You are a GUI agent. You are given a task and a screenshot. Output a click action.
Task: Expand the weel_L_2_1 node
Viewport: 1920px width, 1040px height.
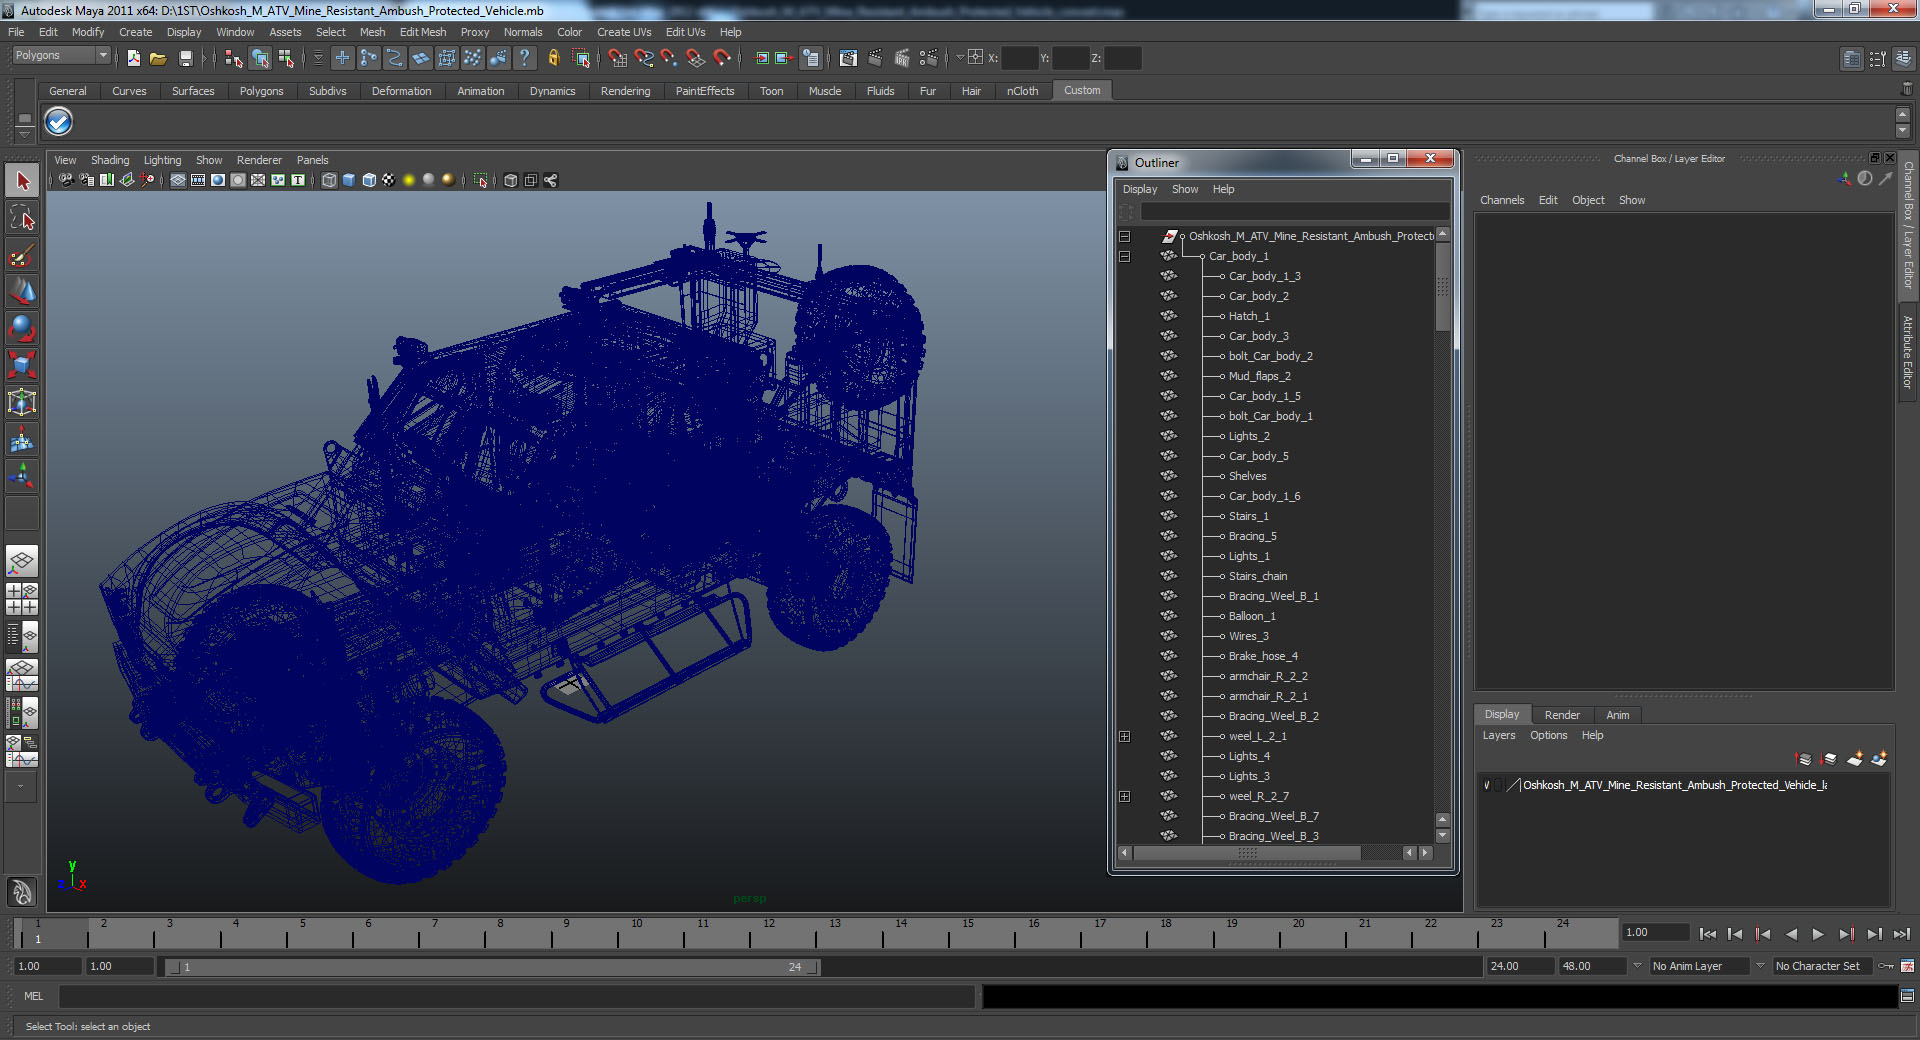tap(1125, 737)
